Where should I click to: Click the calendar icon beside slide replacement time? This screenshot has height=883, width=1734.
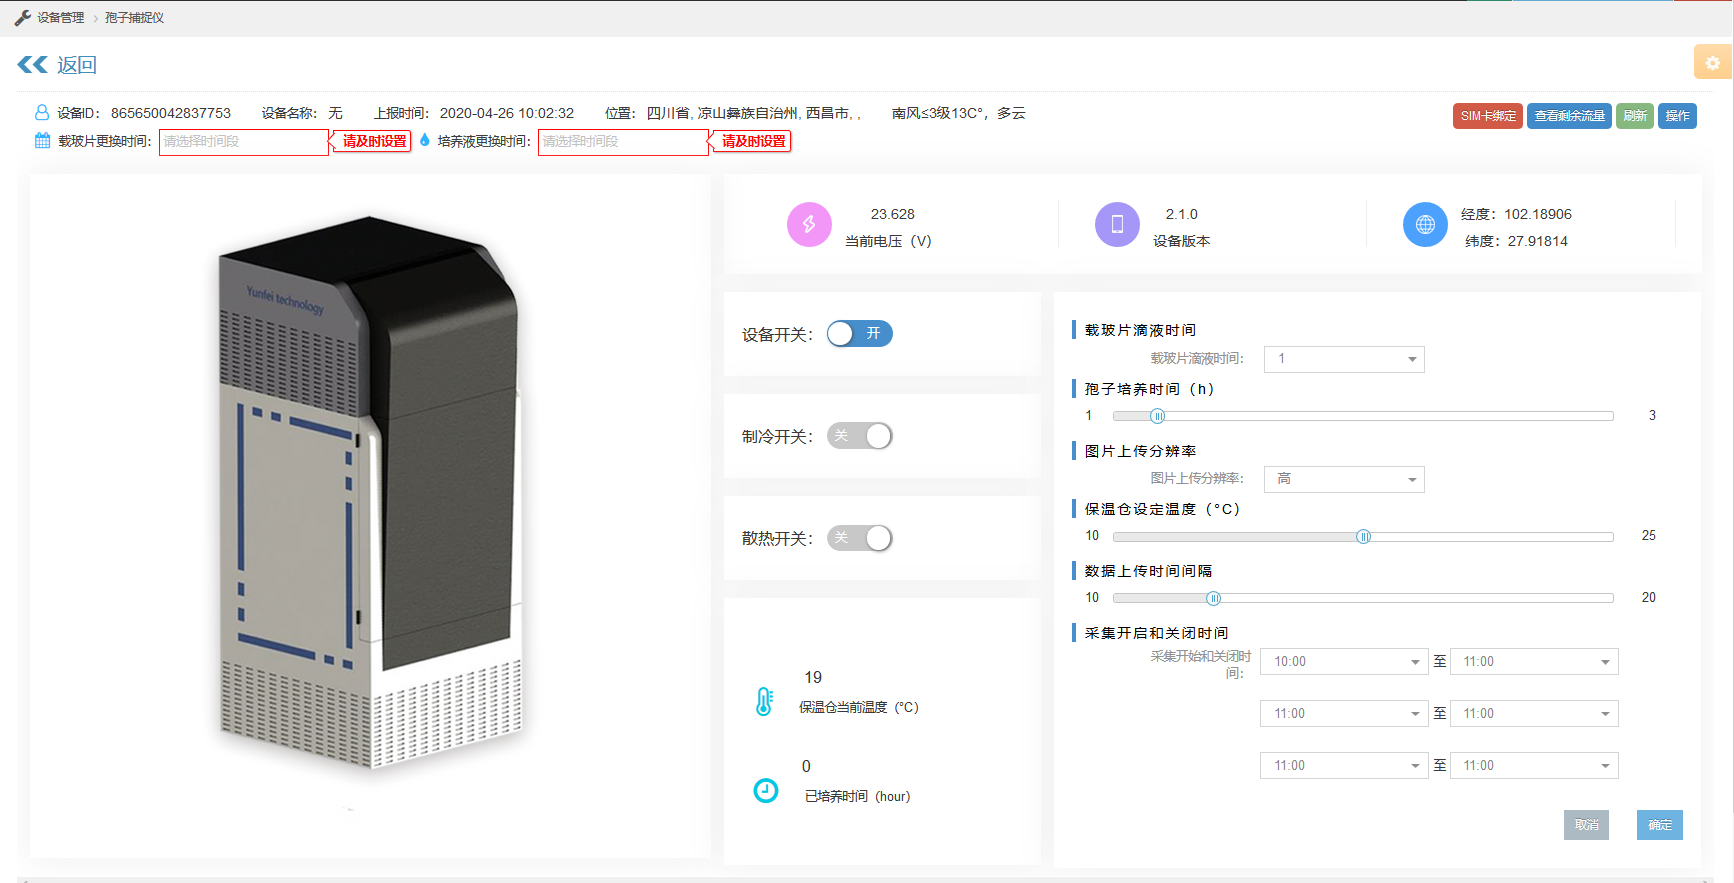point(42,141)
